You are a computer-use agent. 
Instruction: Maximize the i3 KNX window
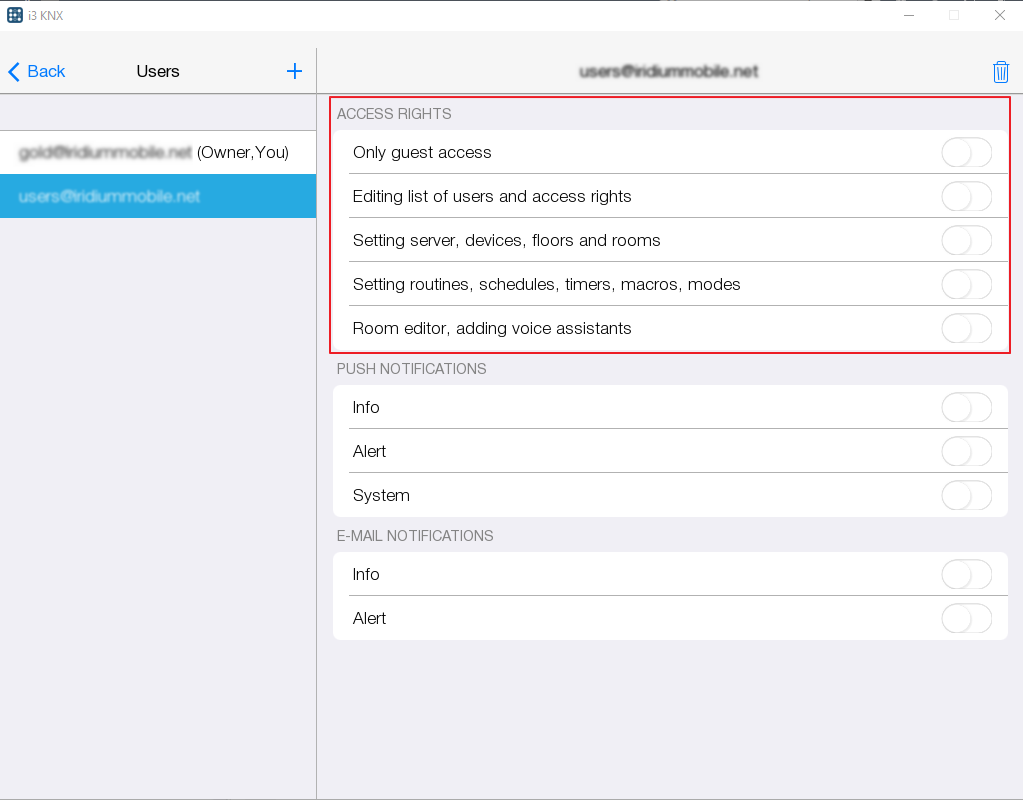point(953,15)
